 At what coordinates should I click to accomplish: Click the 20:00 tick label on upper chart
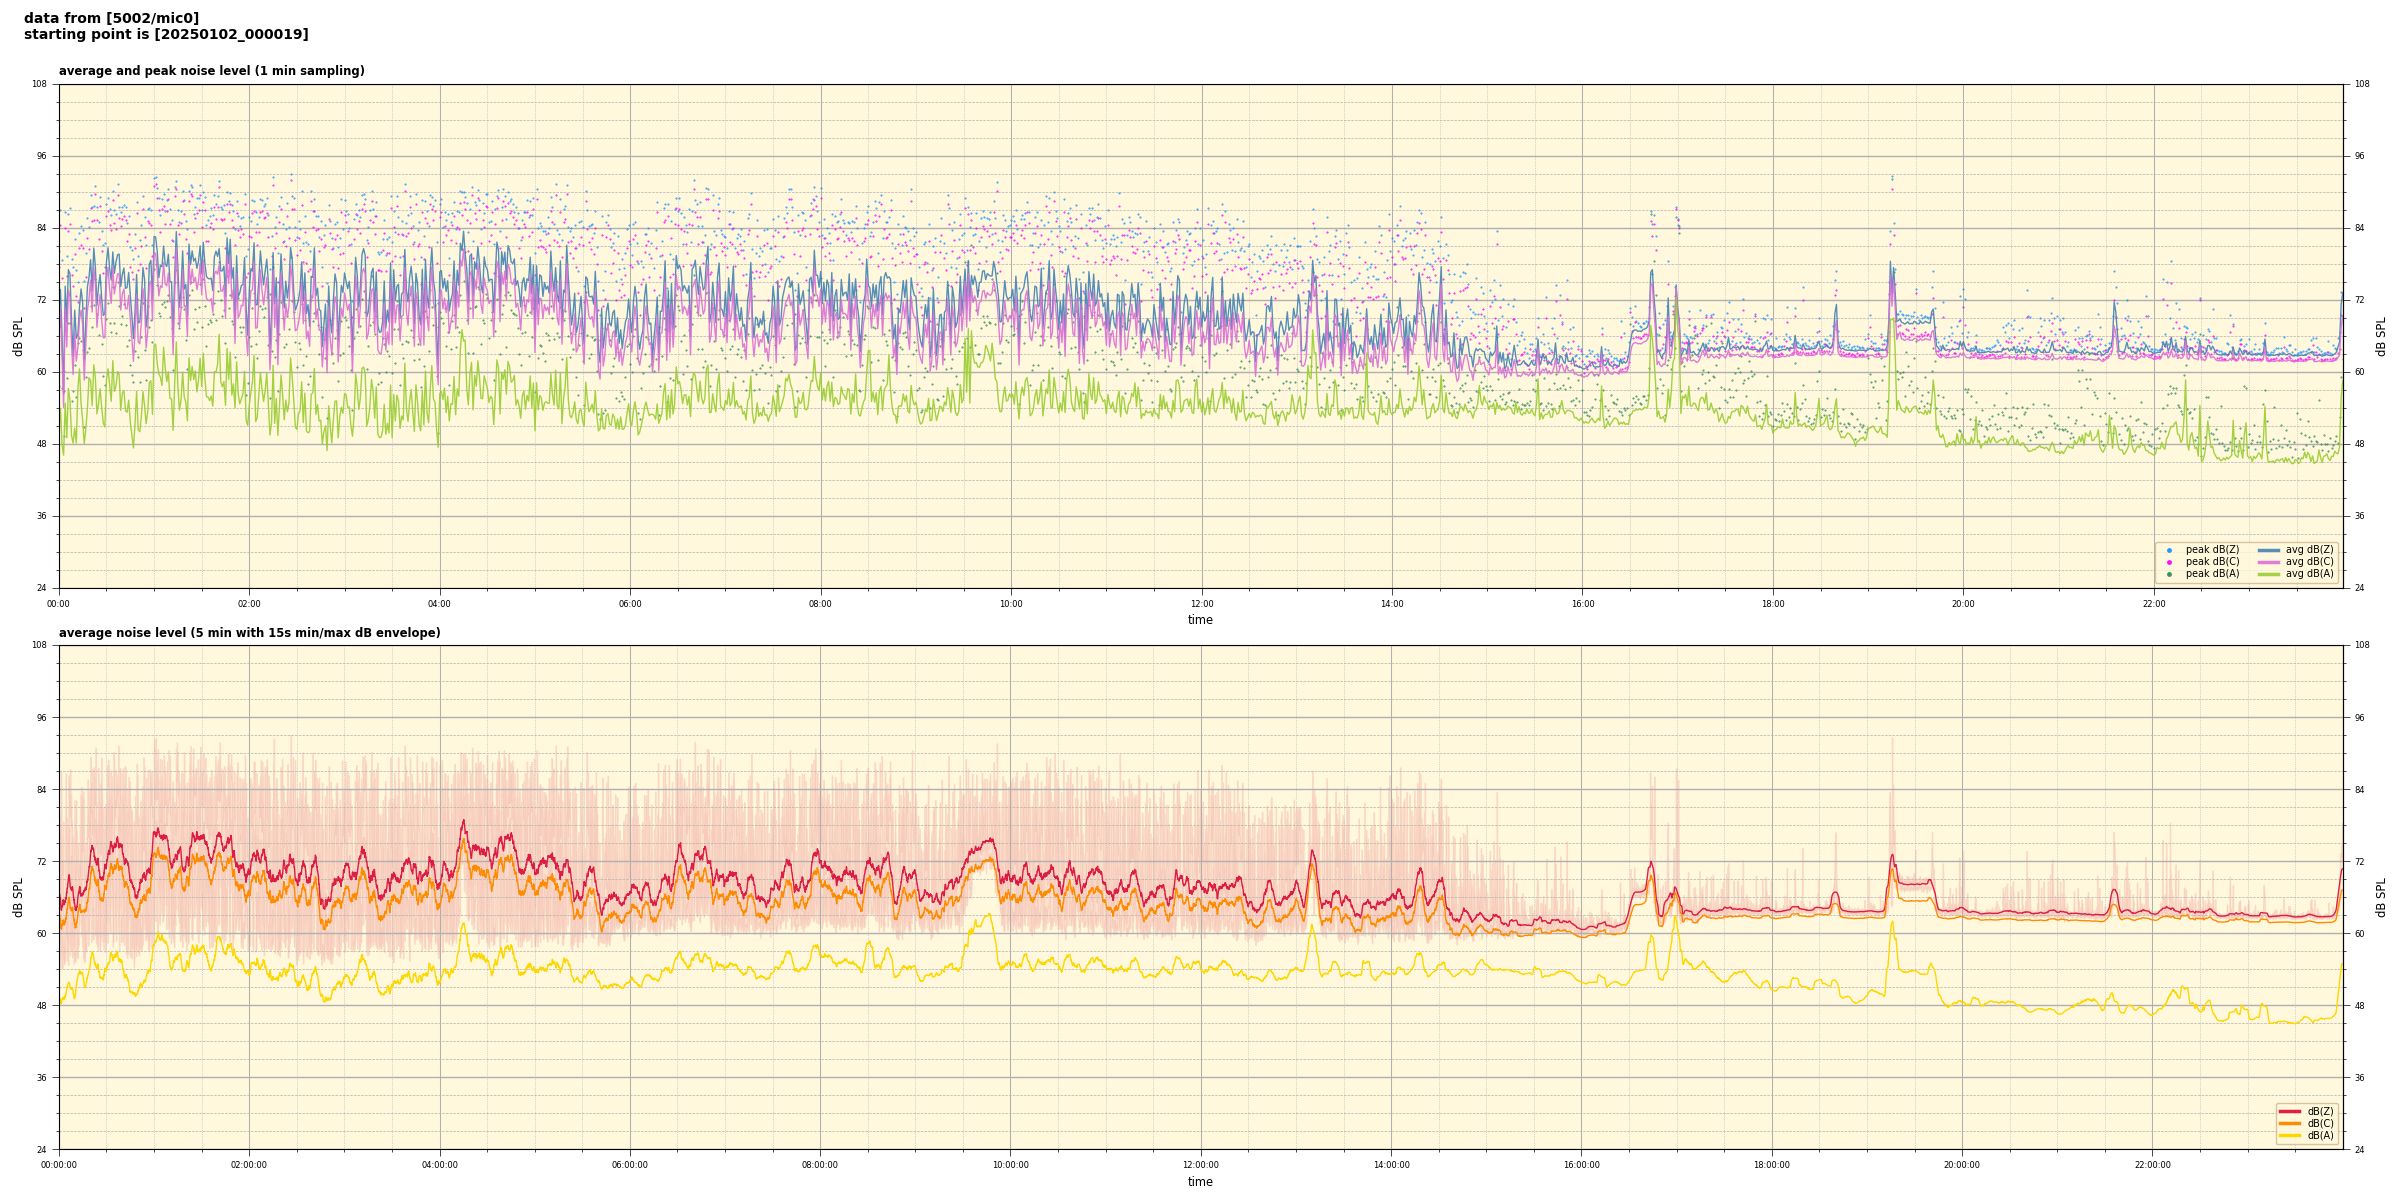(1963, 604)
